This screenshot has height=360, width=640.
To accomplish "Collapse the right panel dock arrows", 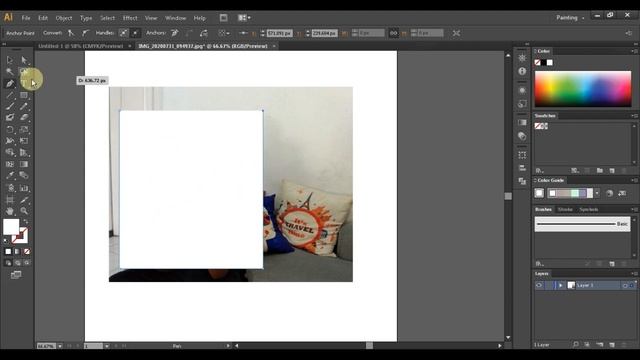I will [x=636, y=44].
